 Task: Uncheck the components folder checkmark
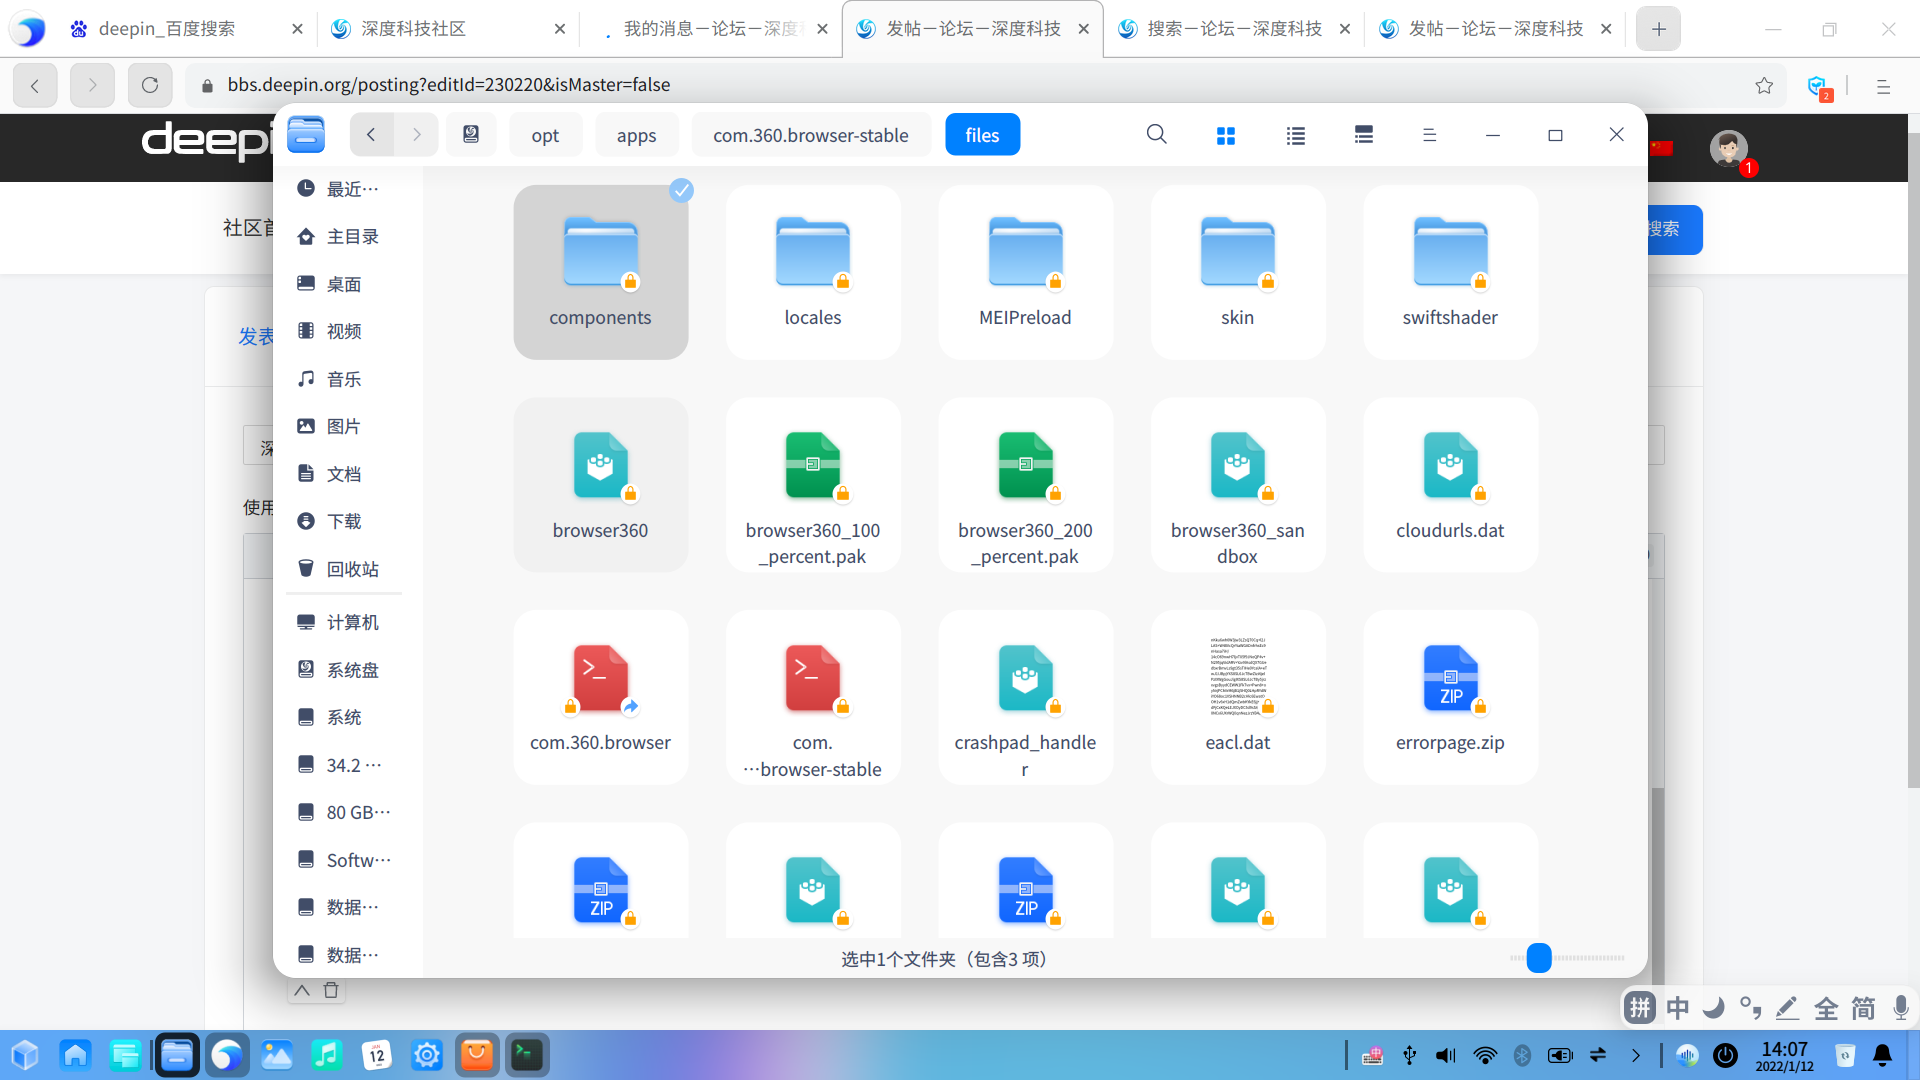[681, 190]
